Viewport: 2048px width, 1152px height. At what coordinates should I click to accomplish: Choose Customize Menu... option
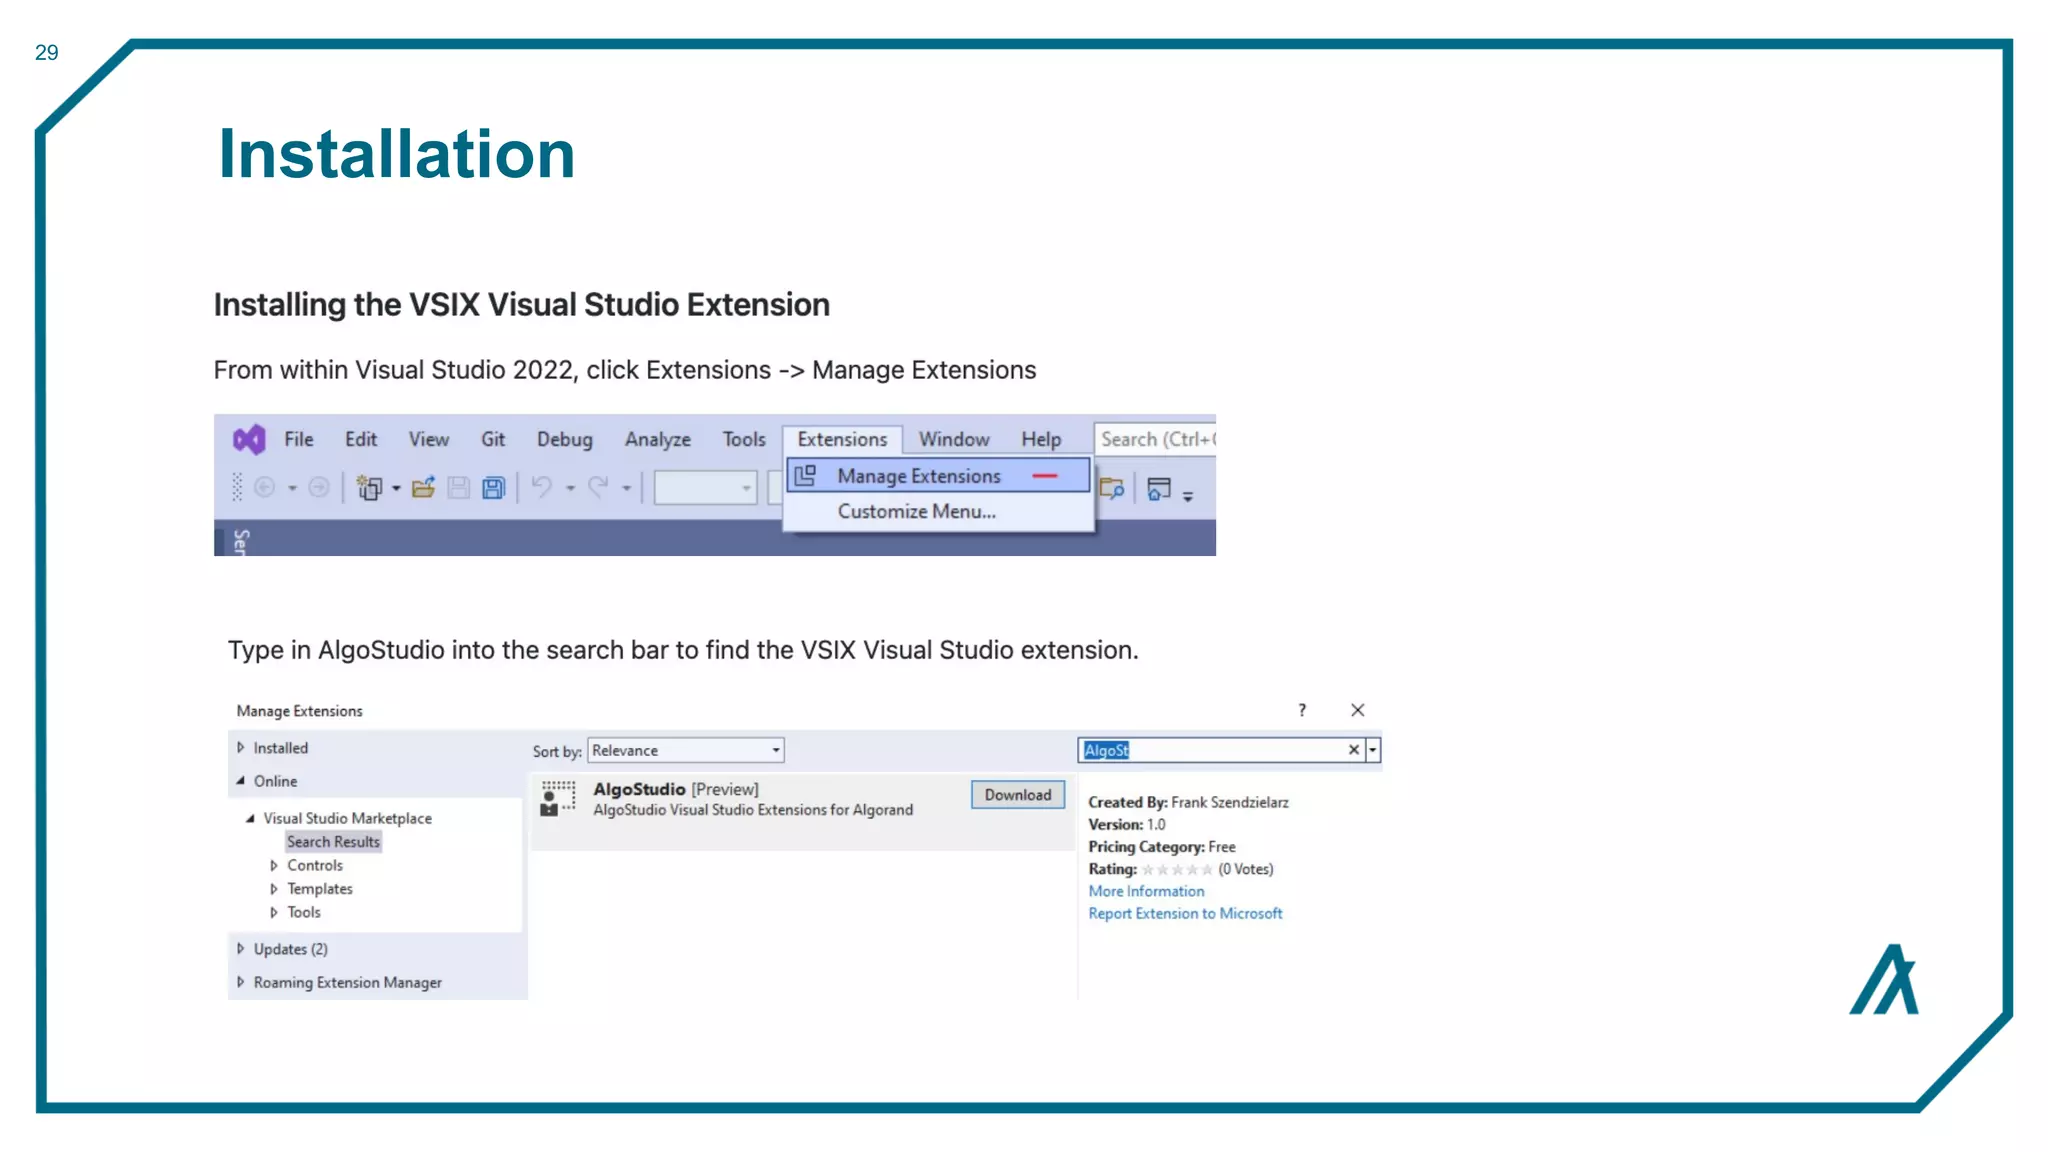(916, 511)
